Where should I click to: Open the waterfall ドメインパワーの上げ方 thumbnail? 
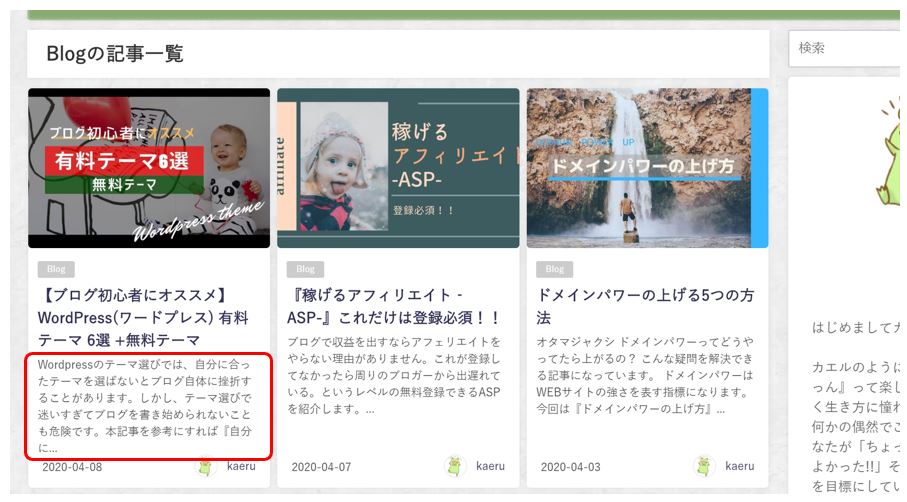tap(647, 168)
